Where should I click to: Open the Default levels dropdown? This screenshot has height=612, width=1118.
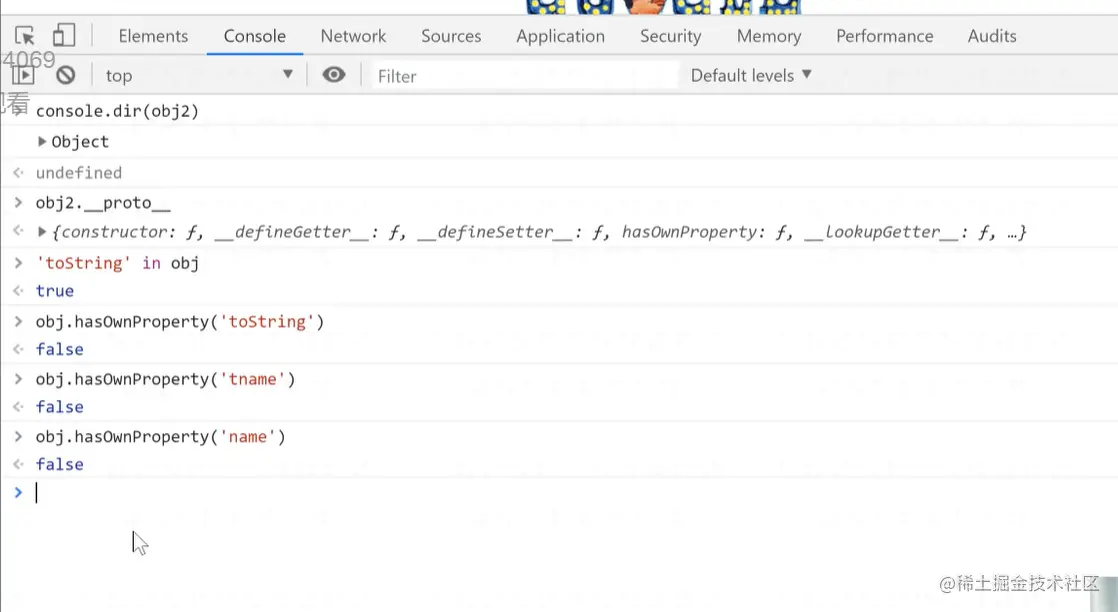coord(751,75)
